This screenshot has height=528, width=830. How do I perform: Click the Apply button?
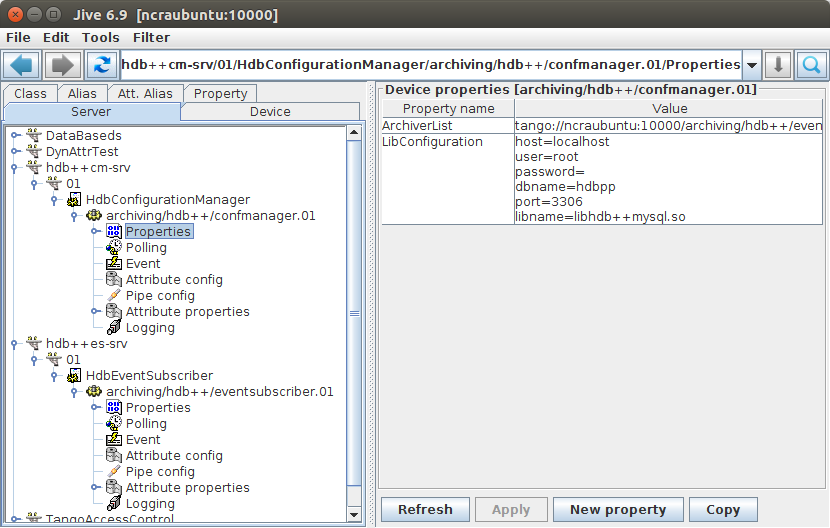(x=511, y=509)
